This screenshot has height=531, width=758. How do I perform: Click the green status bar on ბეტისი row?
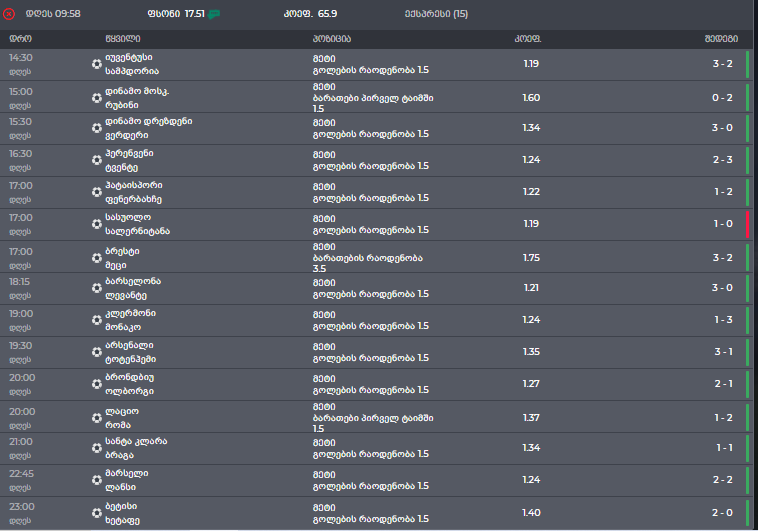pos(746,512)
